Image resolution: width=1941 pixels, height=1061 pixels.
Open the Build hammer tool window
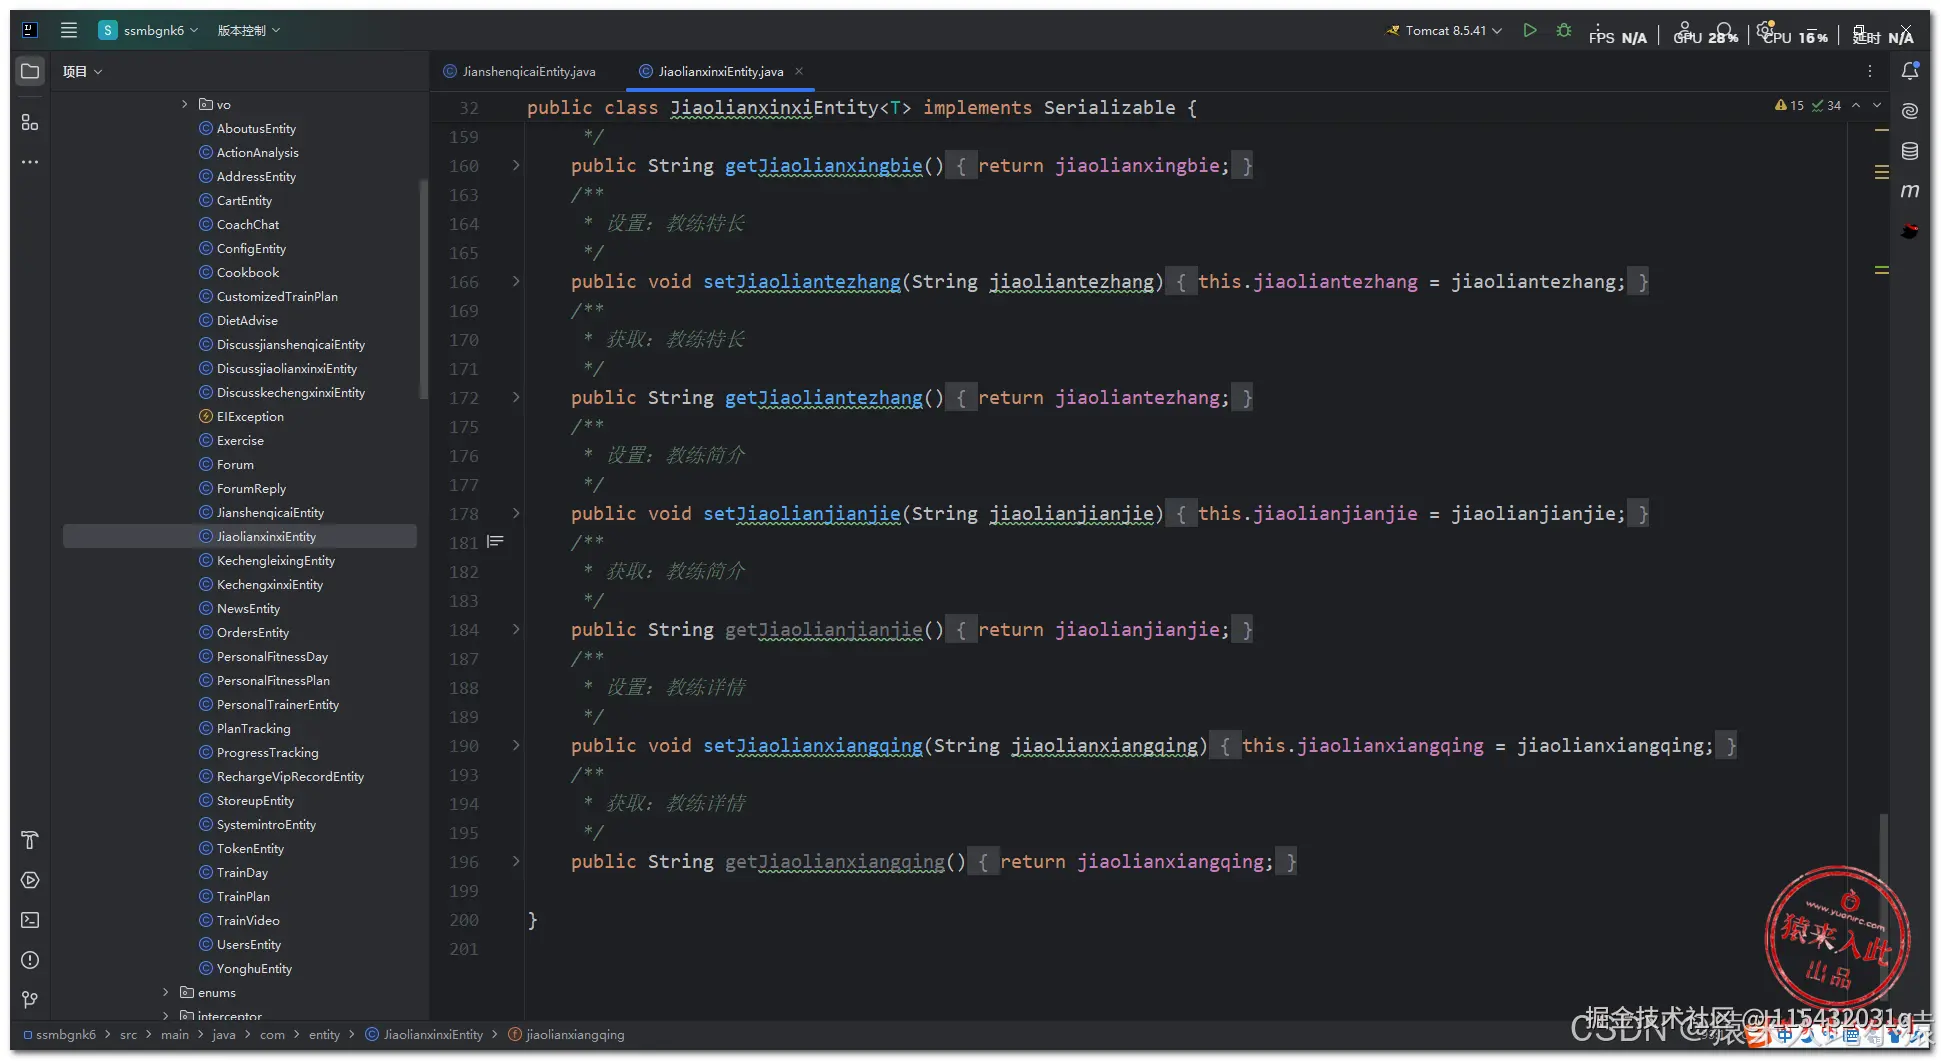(30, 840)
